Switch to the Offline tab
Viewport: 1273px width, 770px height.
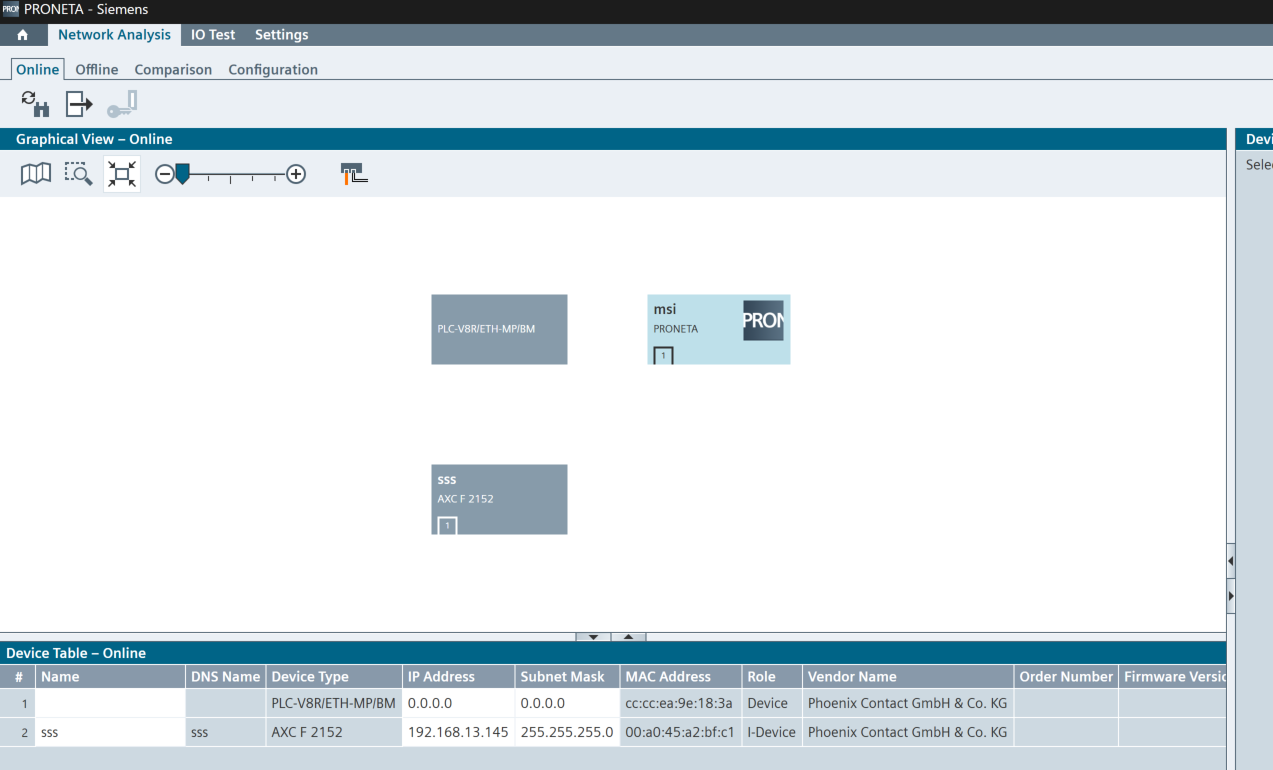click(97, 70)
